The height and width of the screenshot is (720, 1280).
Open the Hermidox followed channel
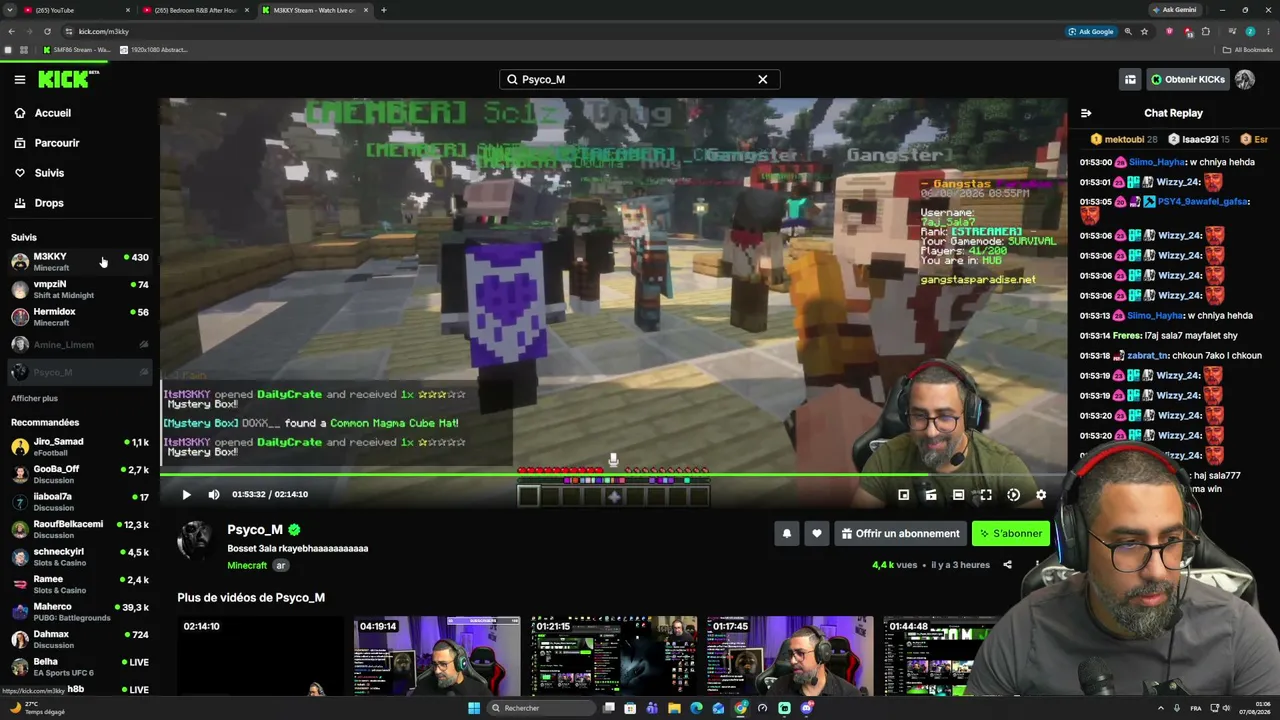coord(80,317)
